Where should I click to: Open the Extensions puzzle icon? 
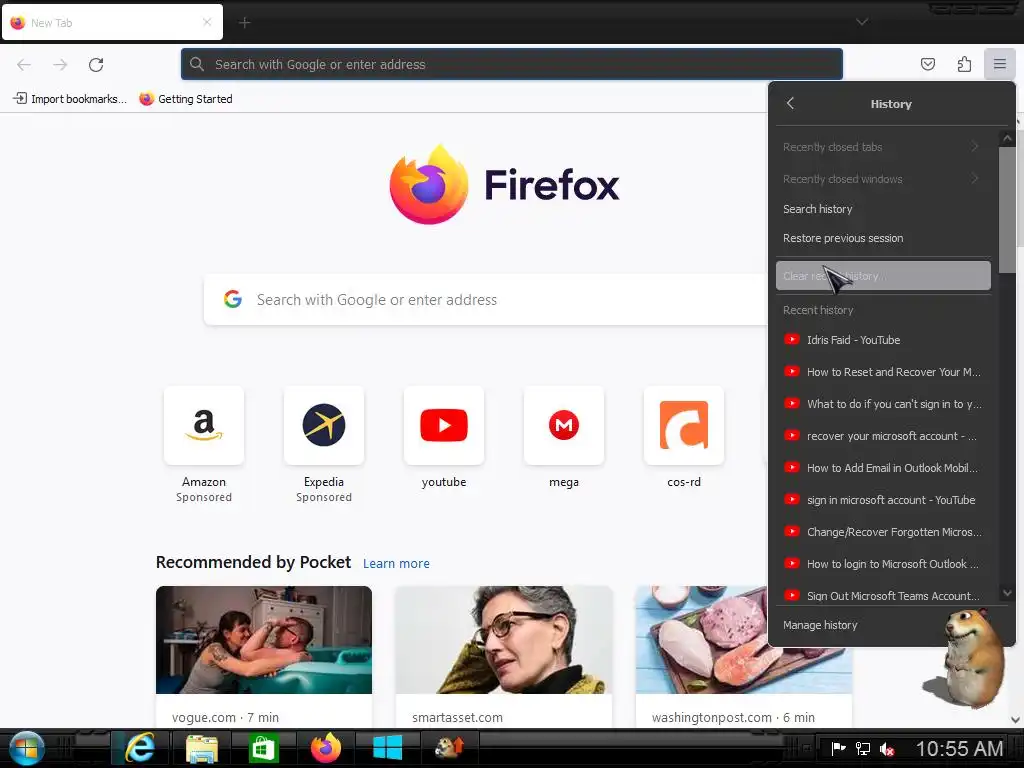[964, 64]
